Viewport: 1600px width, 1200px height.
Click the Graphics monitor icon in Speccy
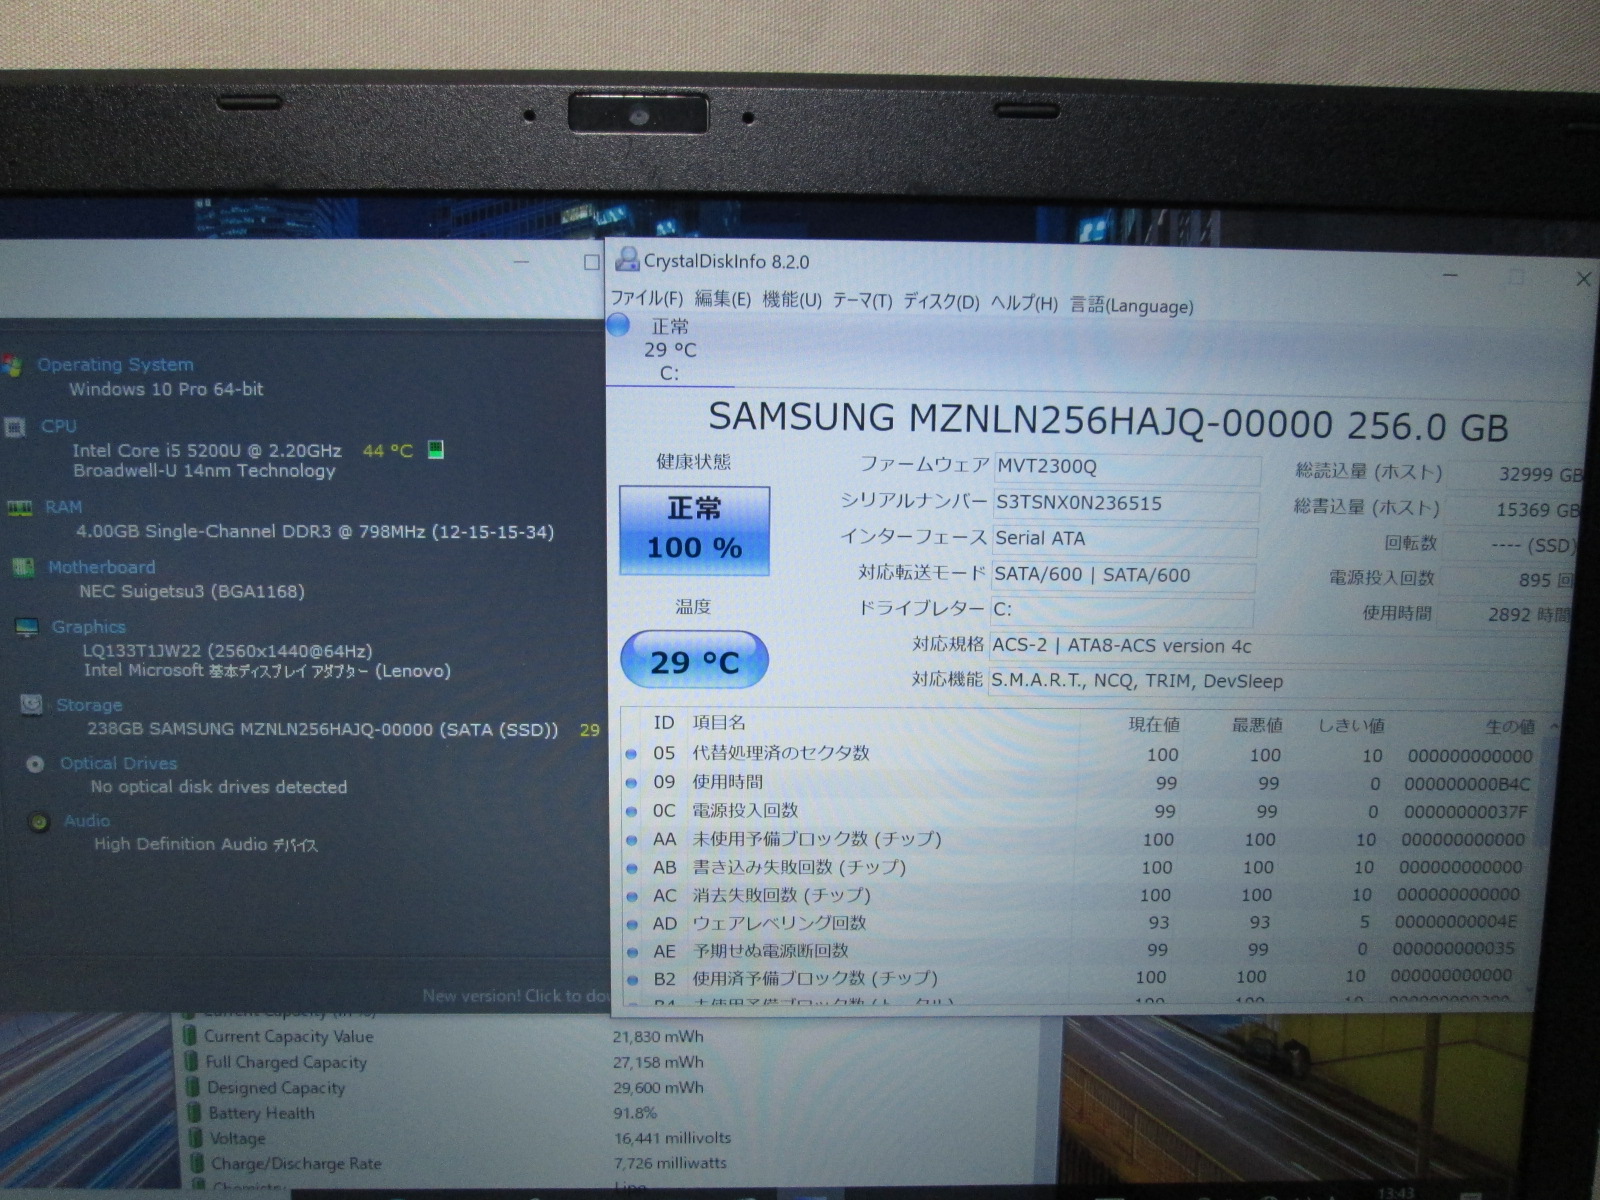(27, 628)
